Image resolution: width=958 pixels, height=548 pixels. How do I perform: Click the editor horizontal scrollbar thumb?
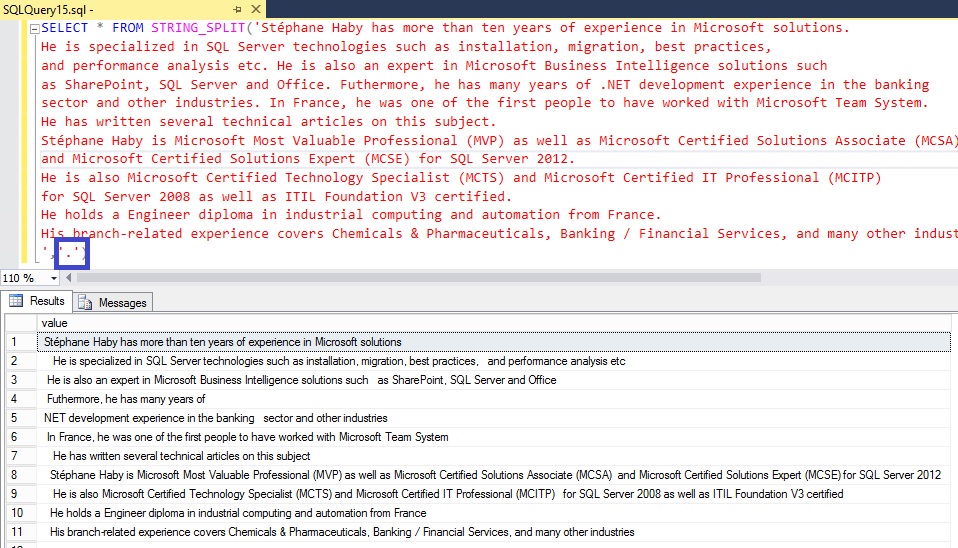pos(419,277)
